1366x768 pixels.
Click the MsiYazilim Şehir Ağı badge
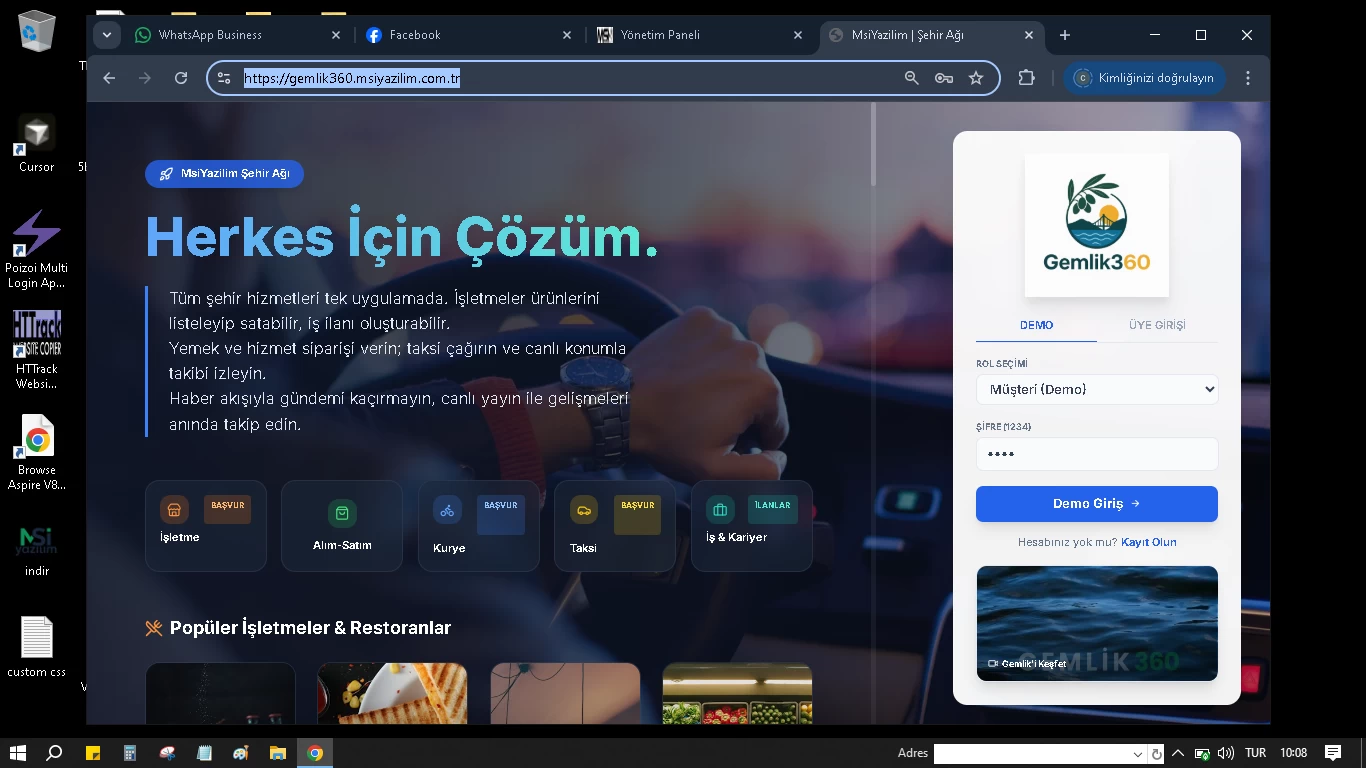(224, 173)
